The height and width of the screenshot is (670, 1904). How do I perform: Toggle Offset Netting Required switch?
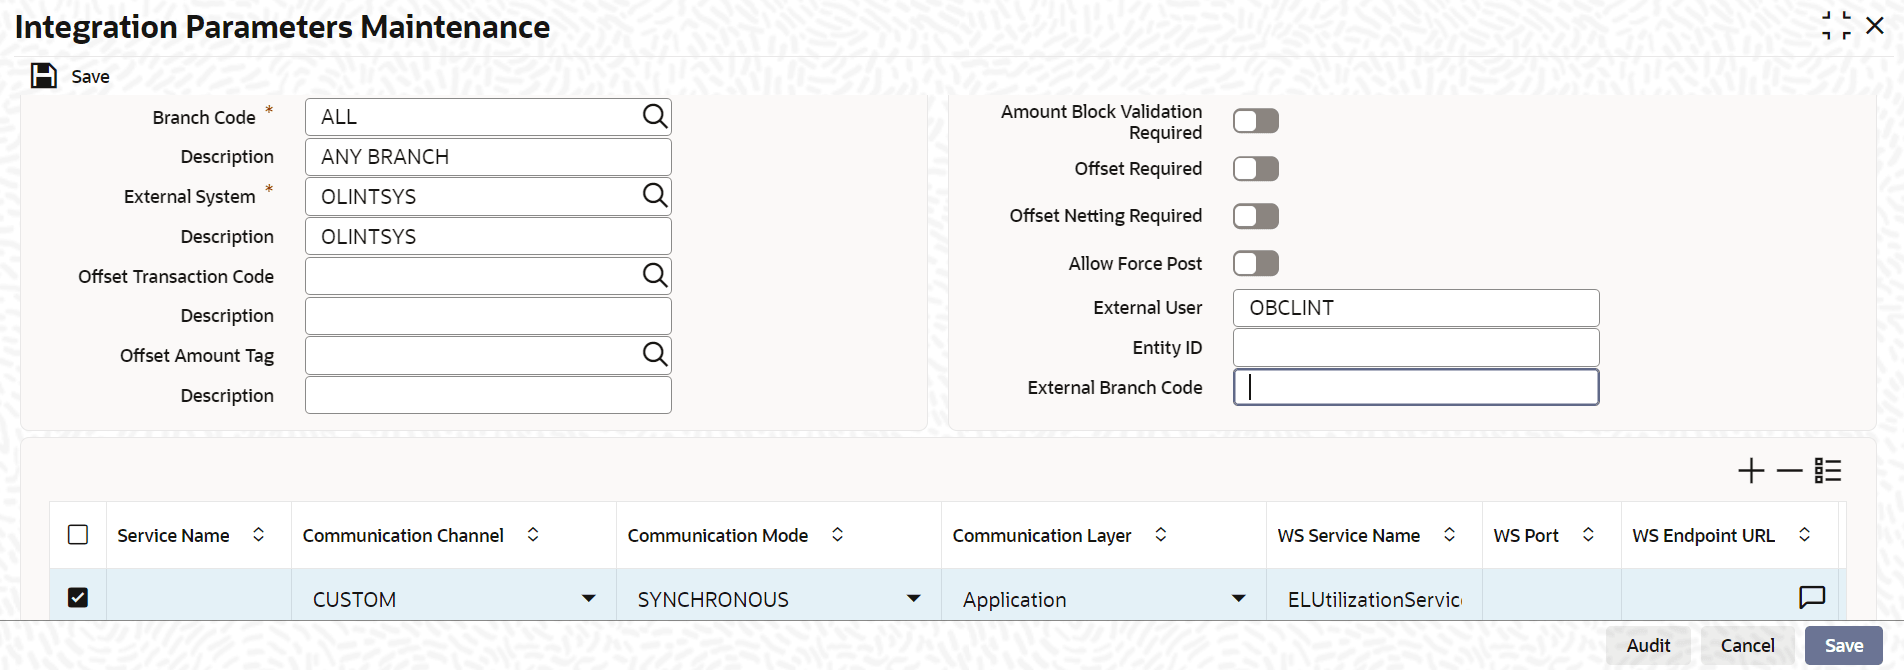coord(1255,216)
